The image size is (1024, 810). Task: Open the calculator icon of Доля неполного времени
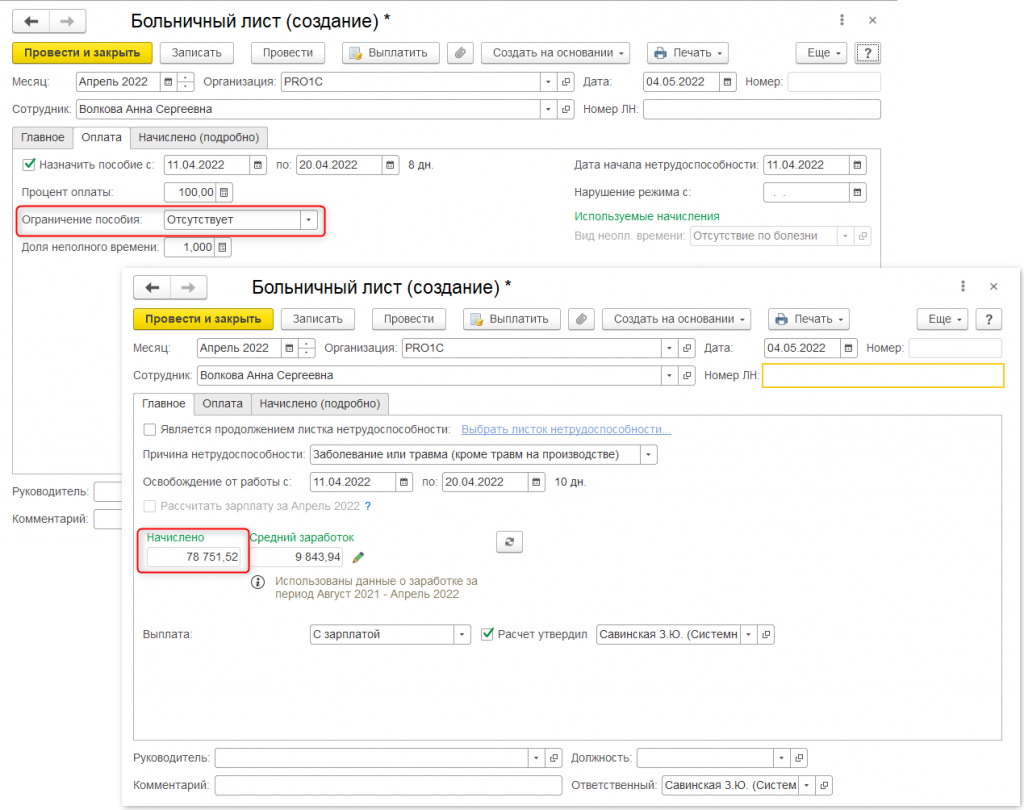224,247
